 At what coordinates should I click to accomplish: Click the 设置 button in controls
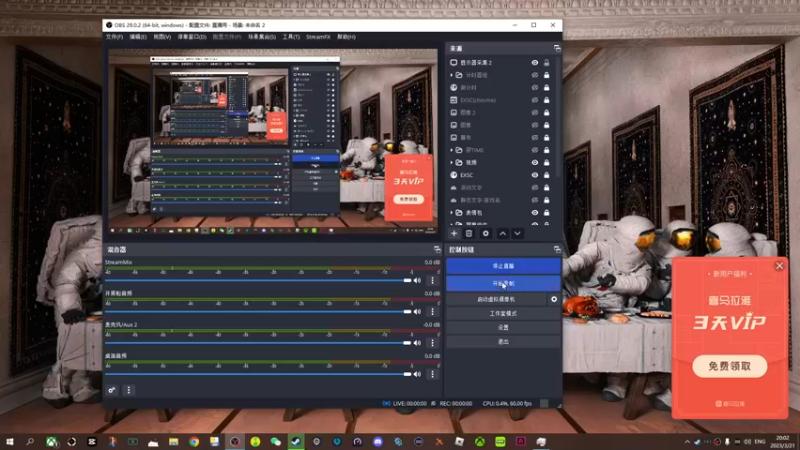click(x=503, y=328)
